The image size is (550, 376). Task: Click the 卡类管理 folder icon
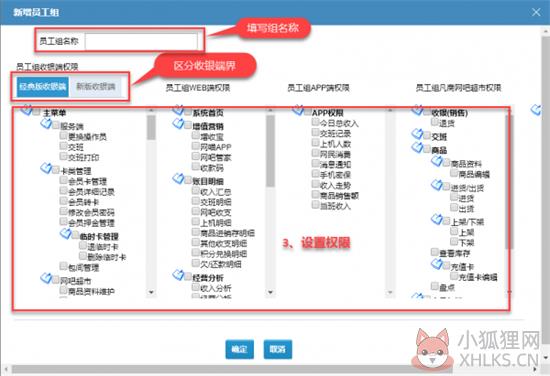click(x=46, y=168)
